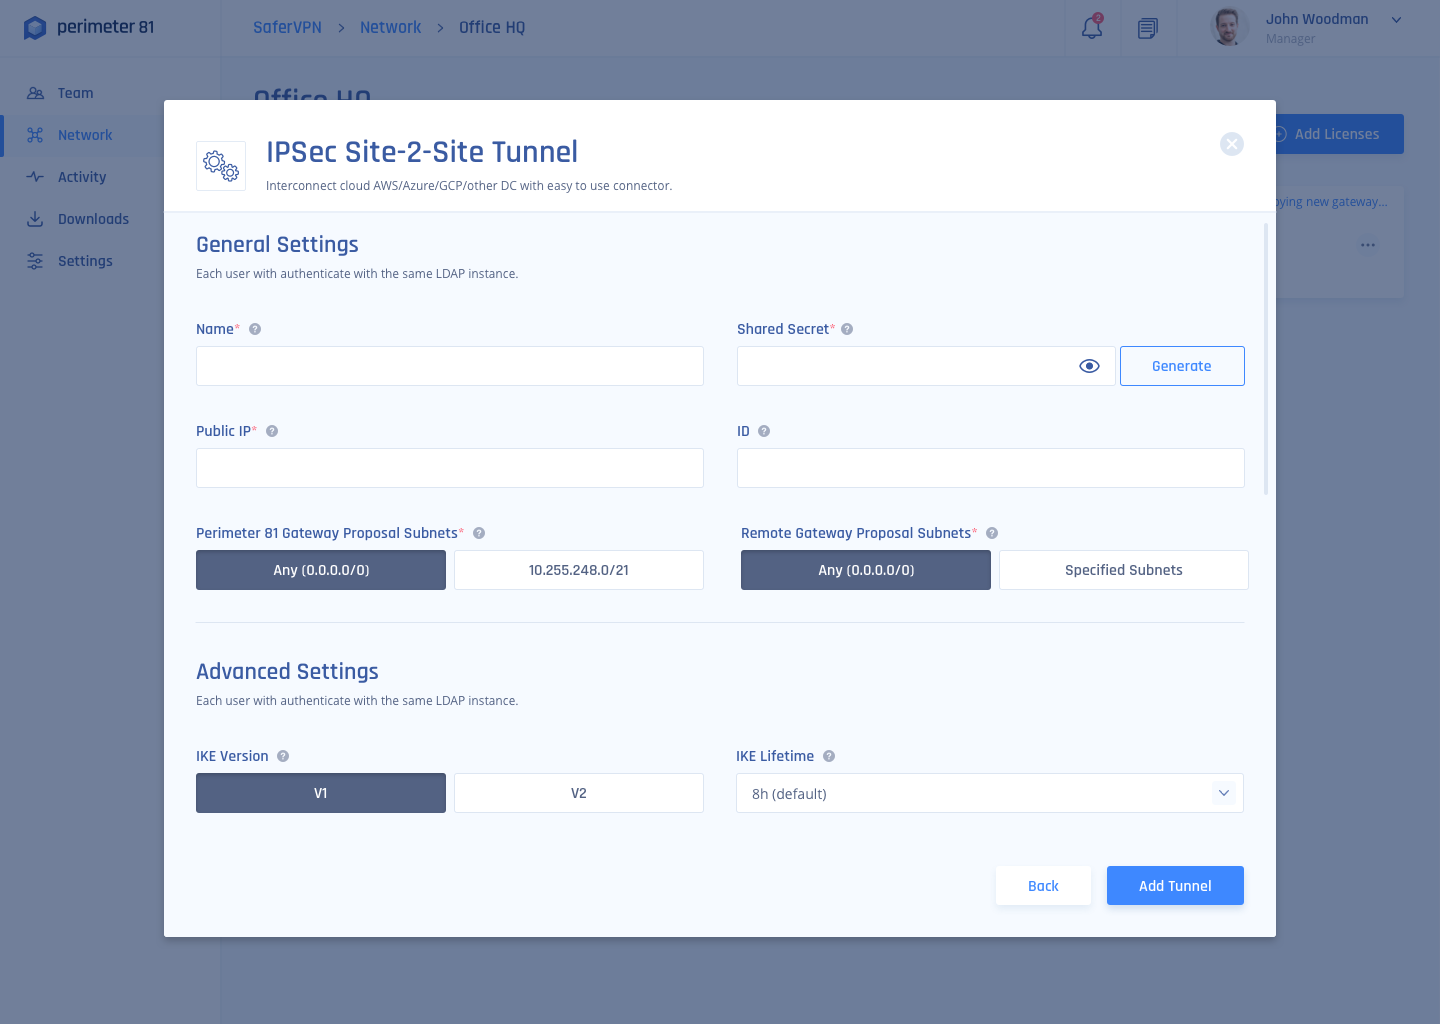Image resolution: width=1440 pixels, height=1024 pixels.
Task: Click the Advanced Settings heading
Action: [287, 672]
